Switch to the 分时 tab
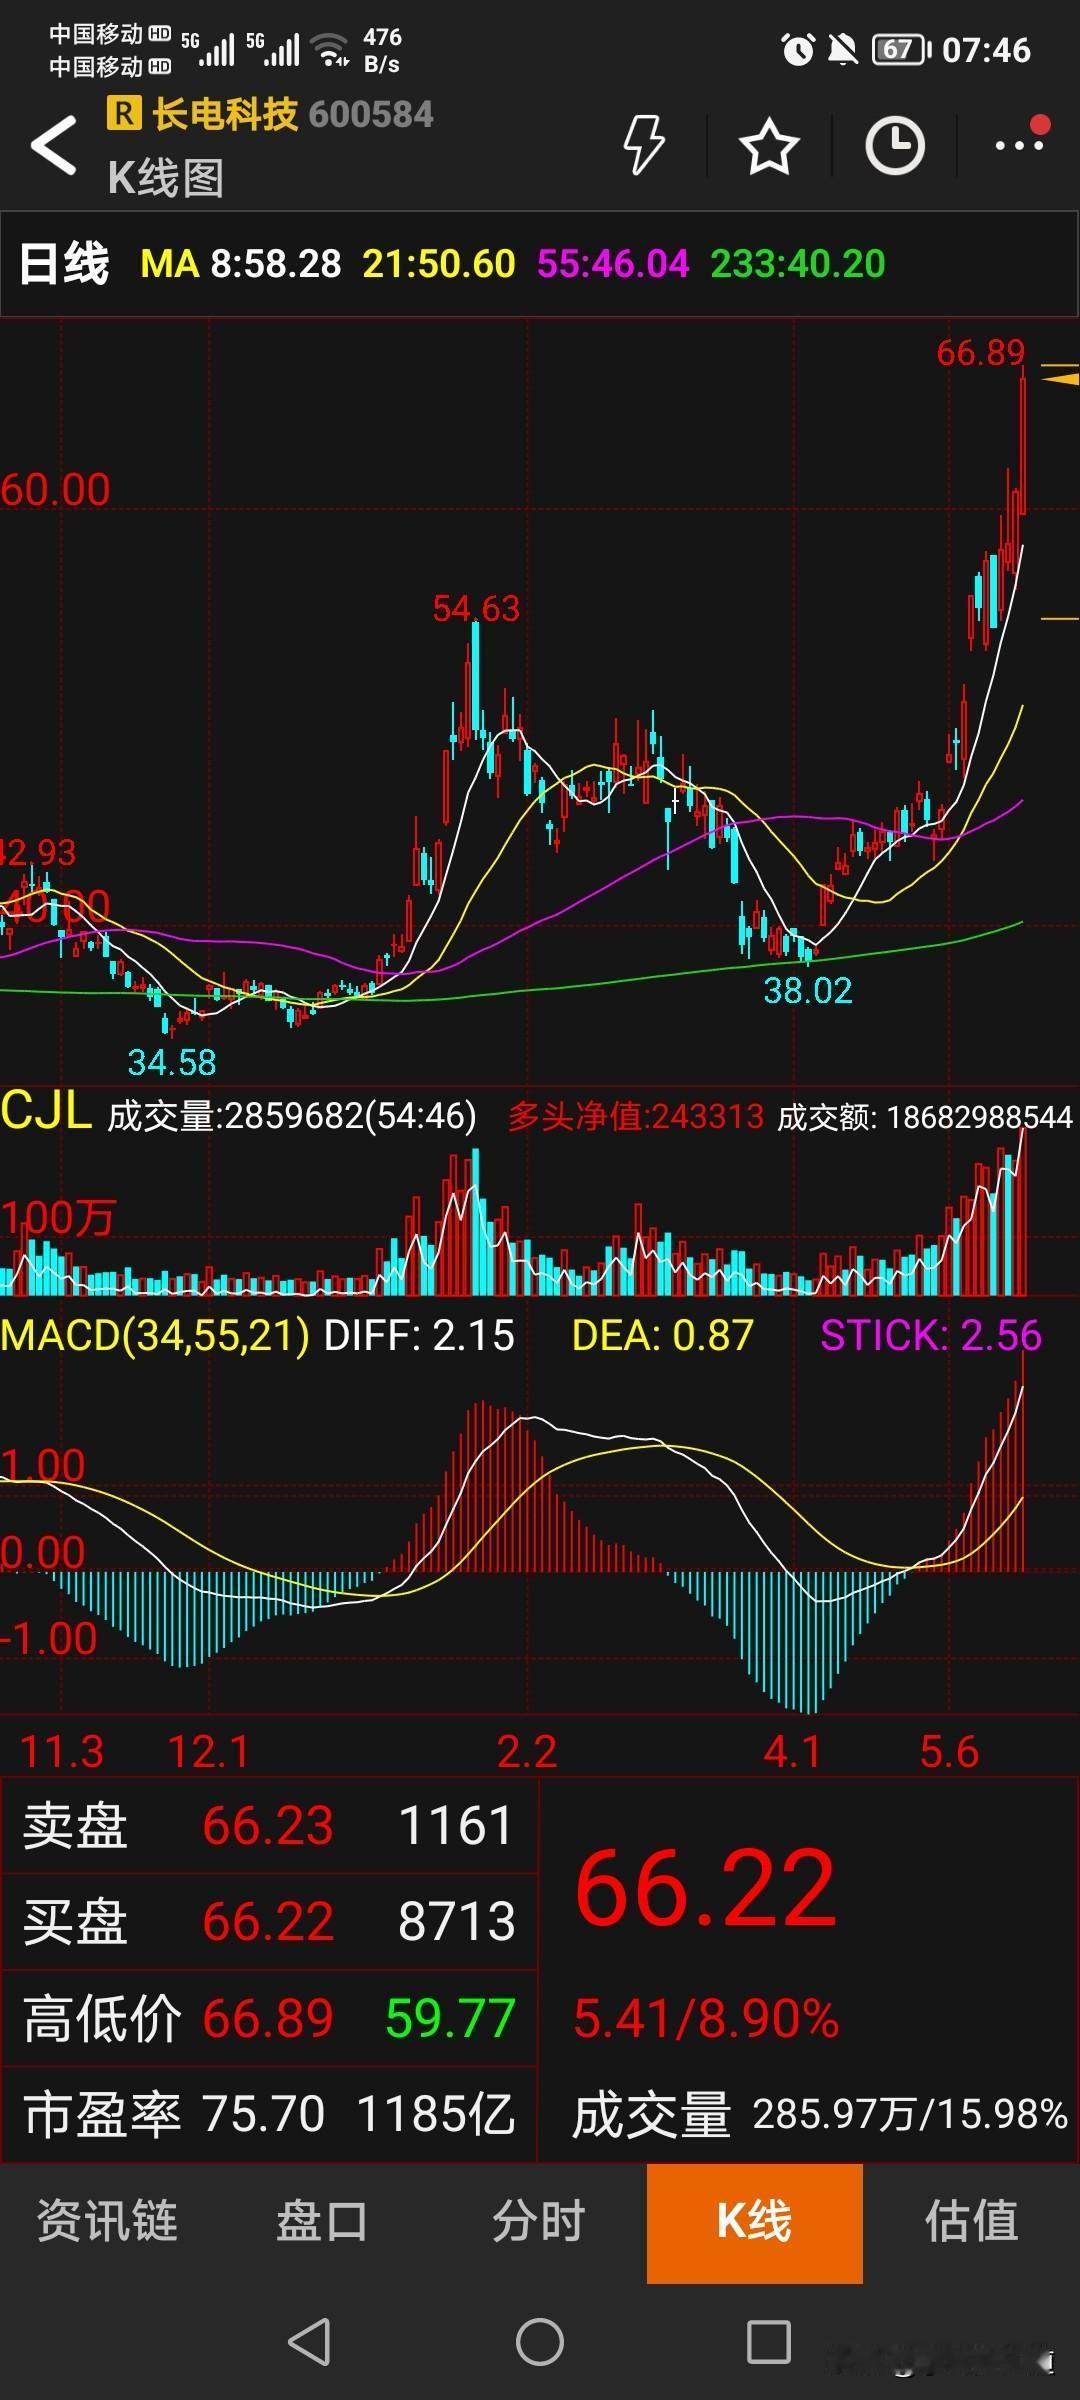Image resolution: width=1080 pixels, height=2400 pixels. coord(538,2221)
